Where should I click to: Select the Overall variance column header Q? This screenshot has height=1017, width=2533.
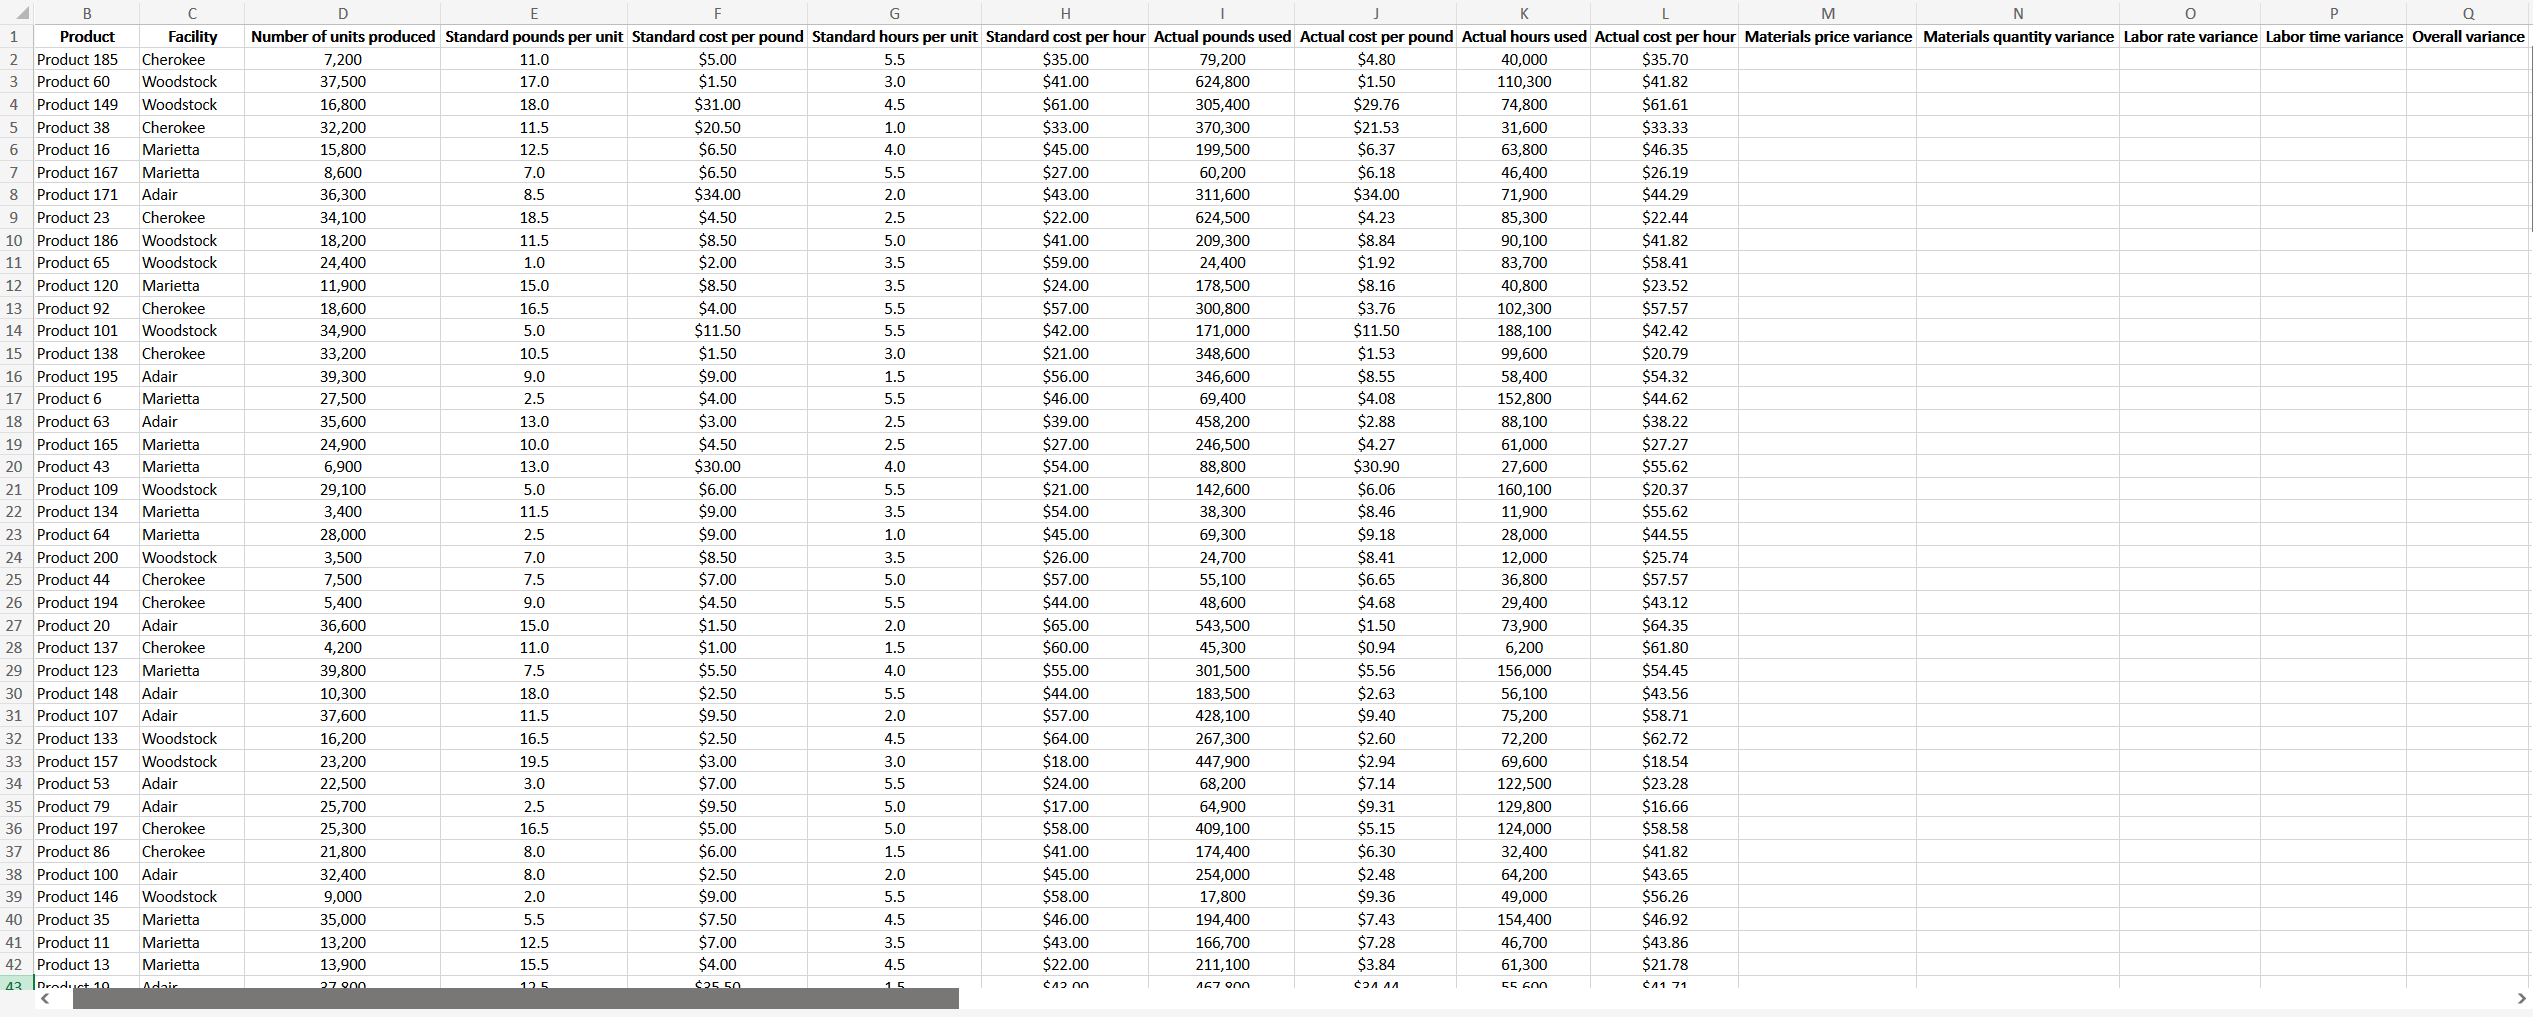pos(2467,13)
